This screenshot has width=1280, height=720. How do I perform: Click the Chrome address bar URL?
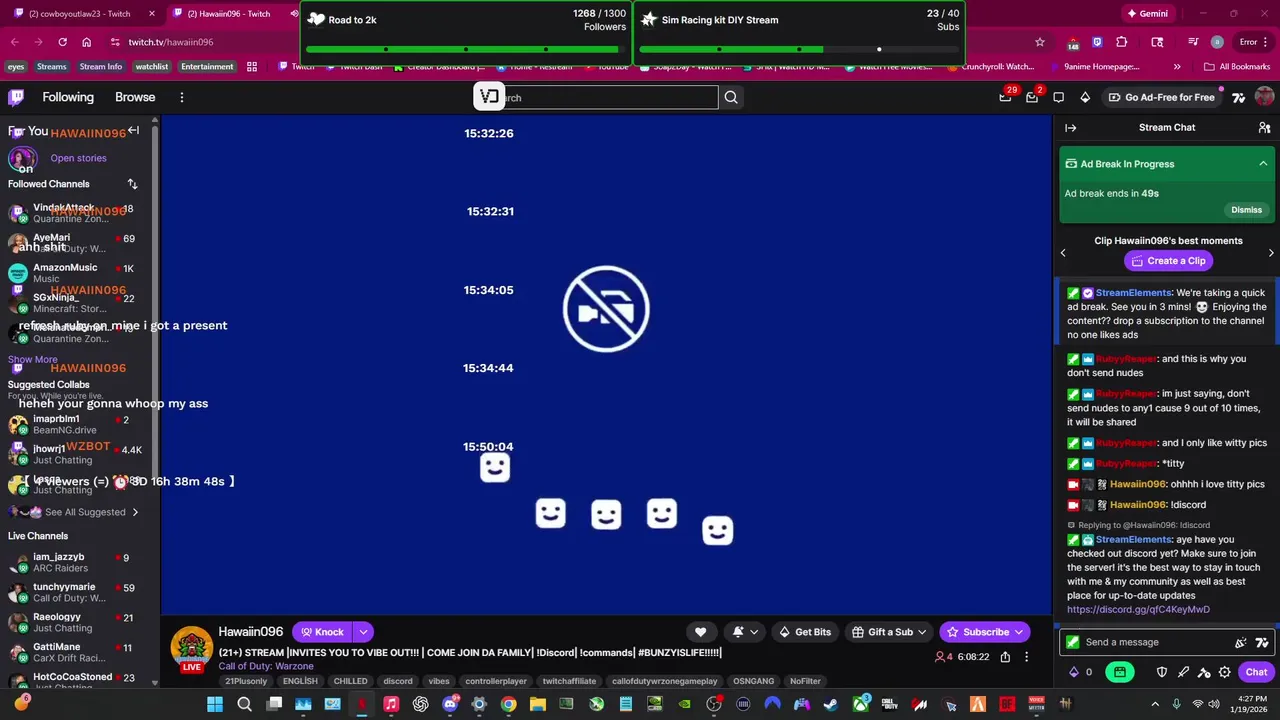tap(170, 42)
